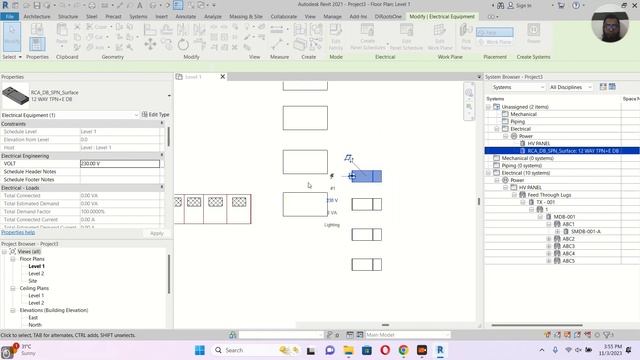Click the Properties help link
This screenshot has width=640, height=360.
pos(18,232)
